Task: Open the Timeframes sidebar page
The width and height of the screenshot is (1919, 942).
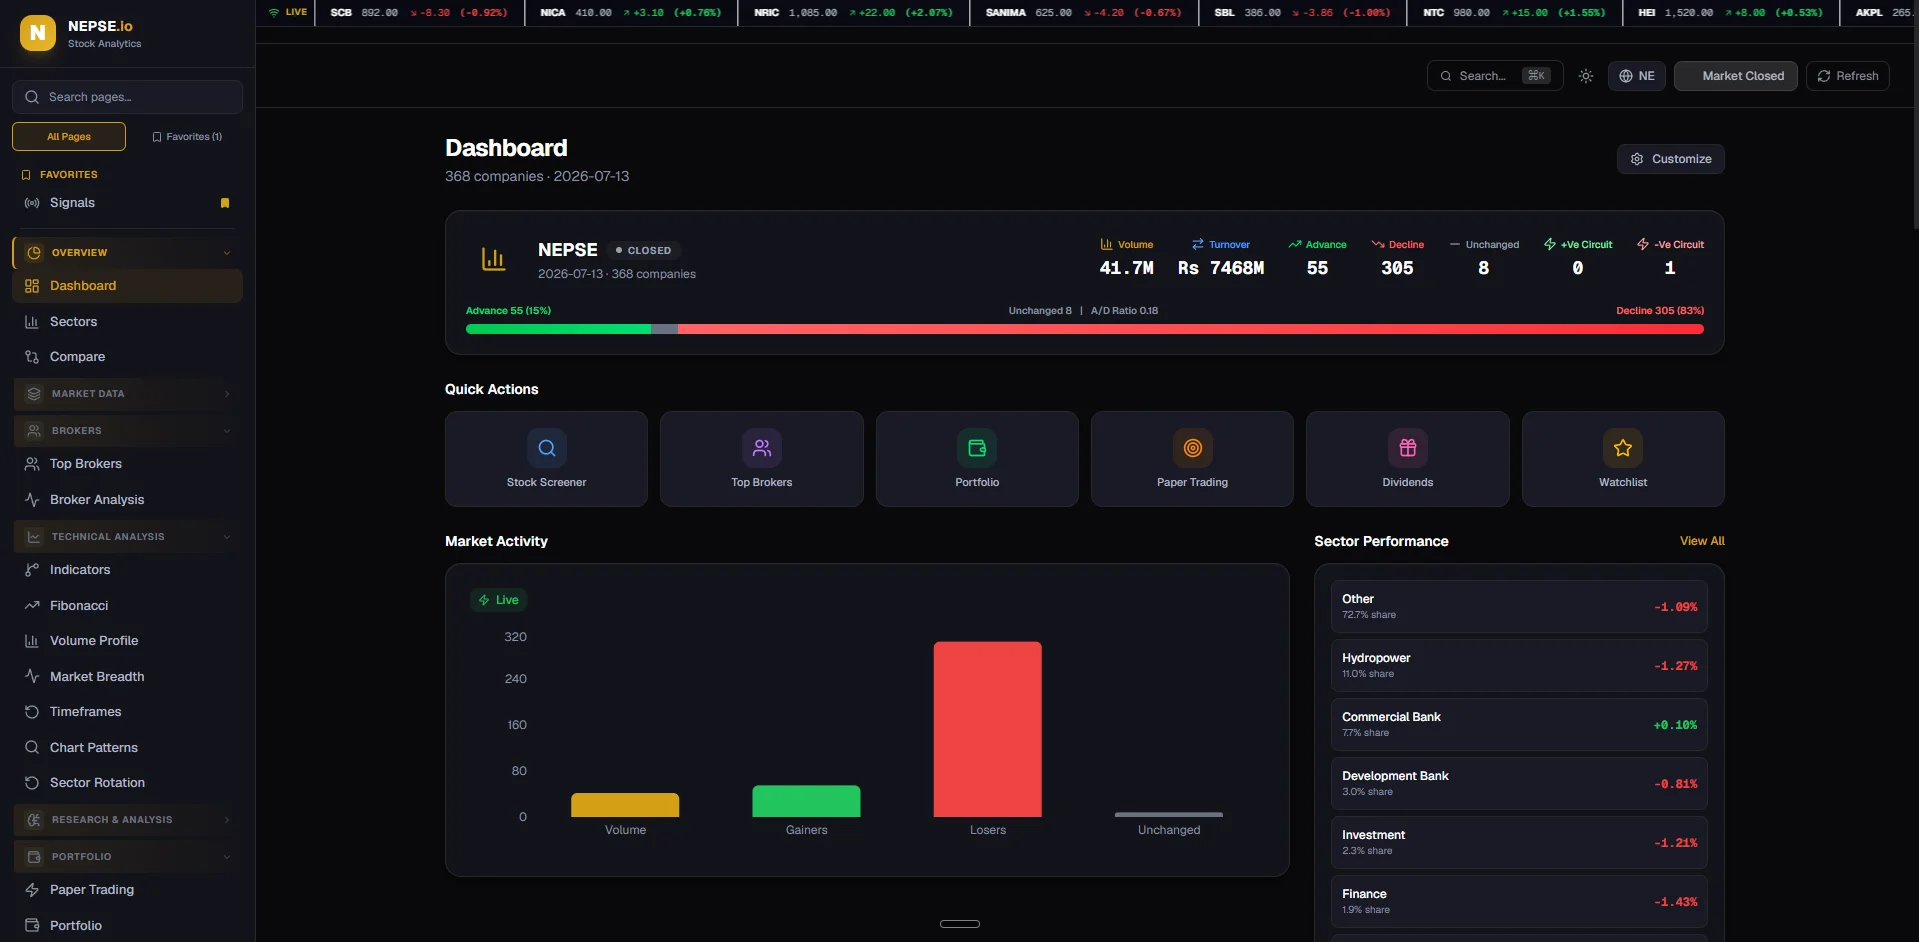Action: coord(127,712)
